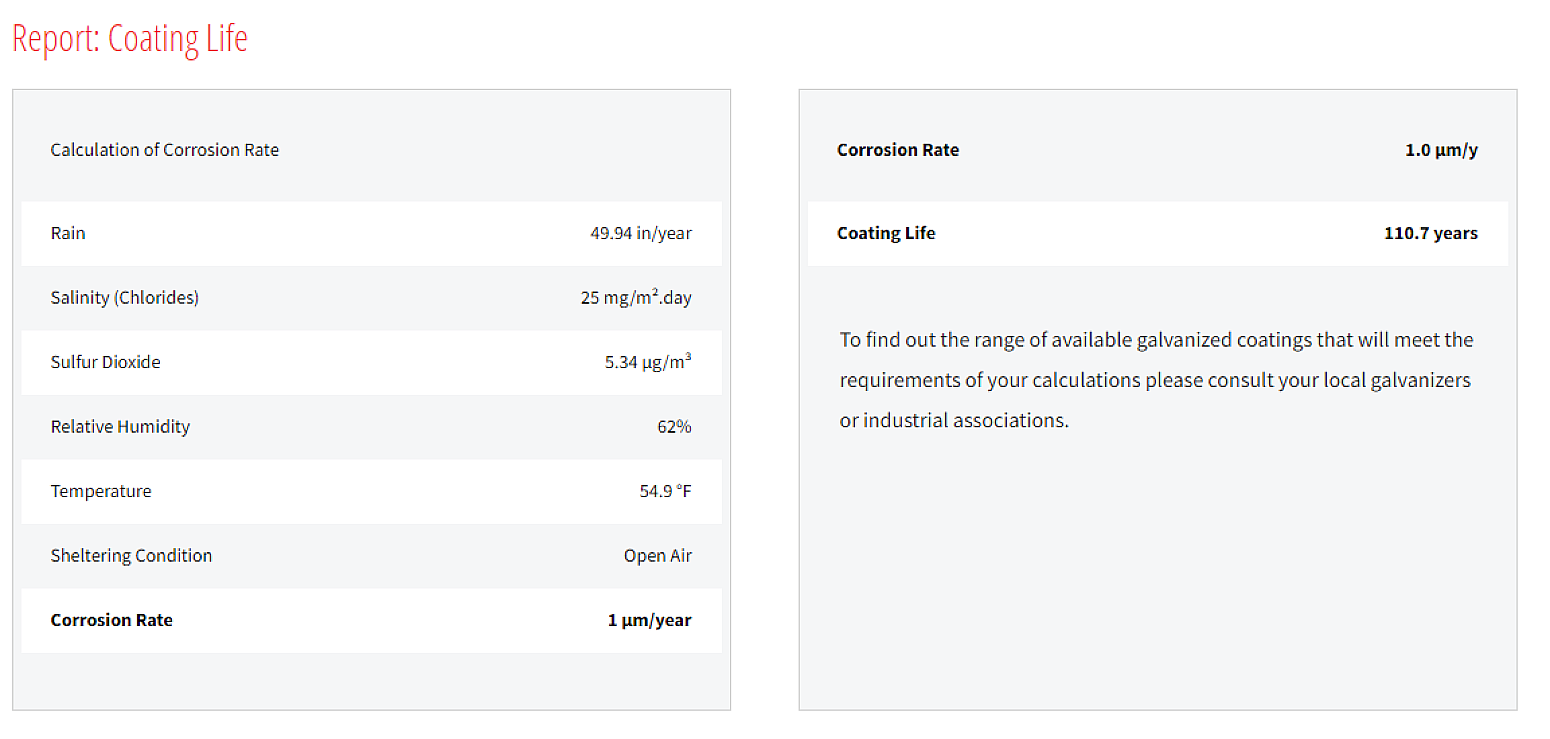Image resolution: width=1550 pixels, height=739 pixels.
Task: Click the 25 mg/m².day salinity value
Action: 635,298
